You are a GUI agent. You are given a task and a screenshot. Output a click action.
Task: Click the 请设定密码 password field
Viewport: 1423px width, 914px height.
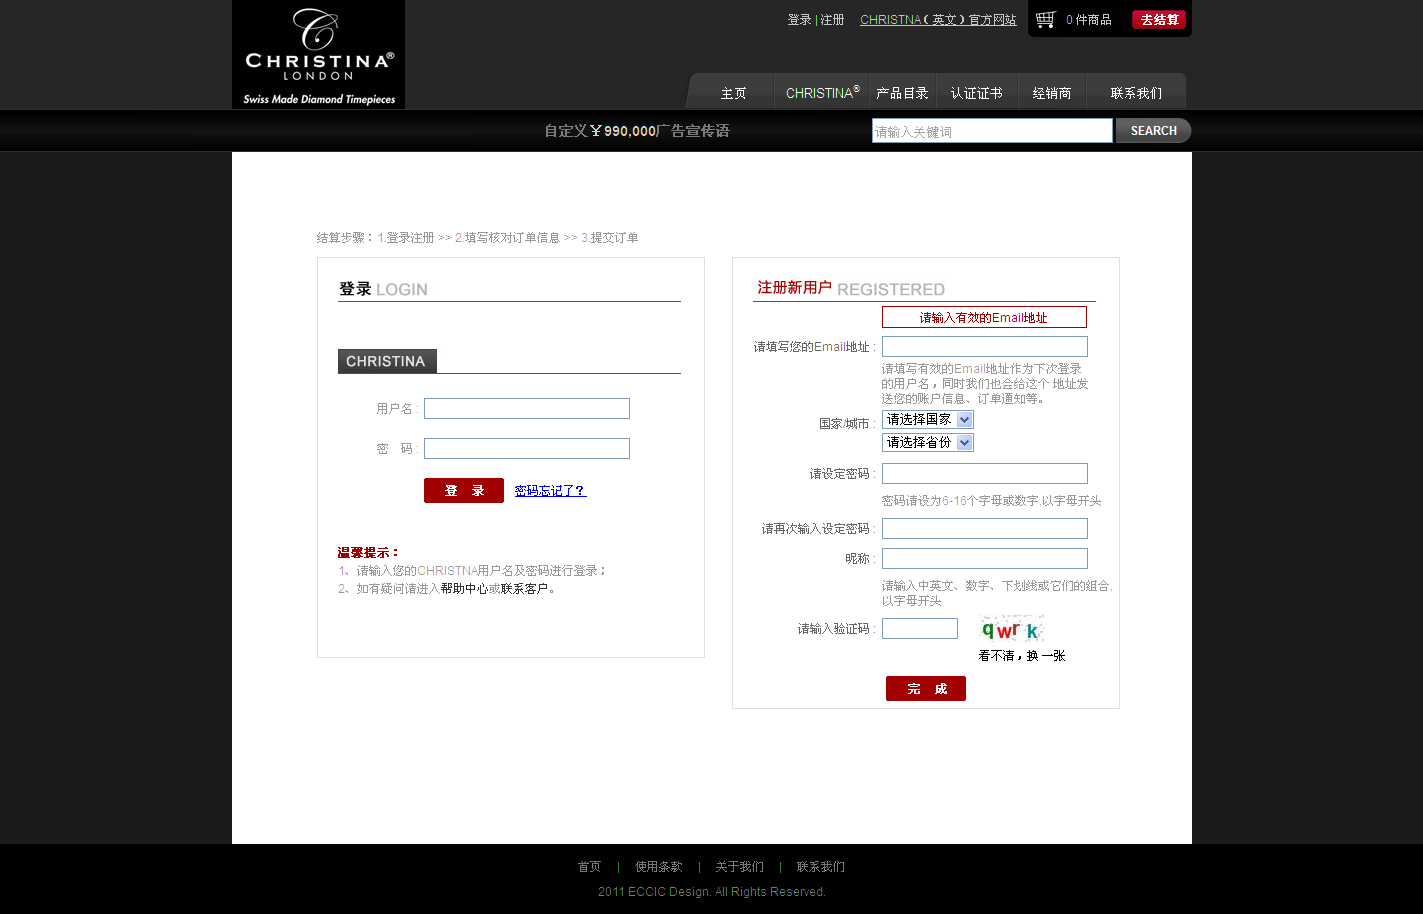[x=985, y=473]
